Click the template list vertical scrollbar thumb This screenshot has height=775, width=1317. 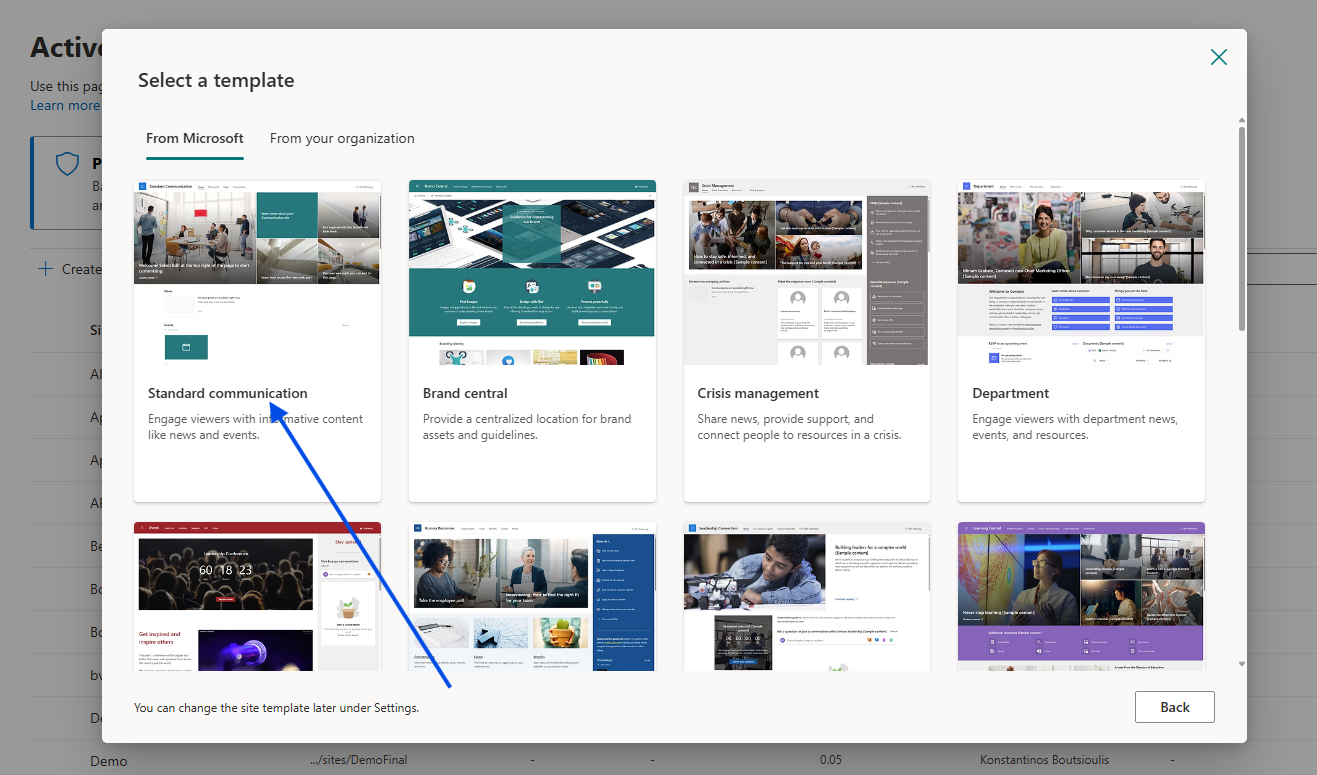click(x=1242, y=228)
